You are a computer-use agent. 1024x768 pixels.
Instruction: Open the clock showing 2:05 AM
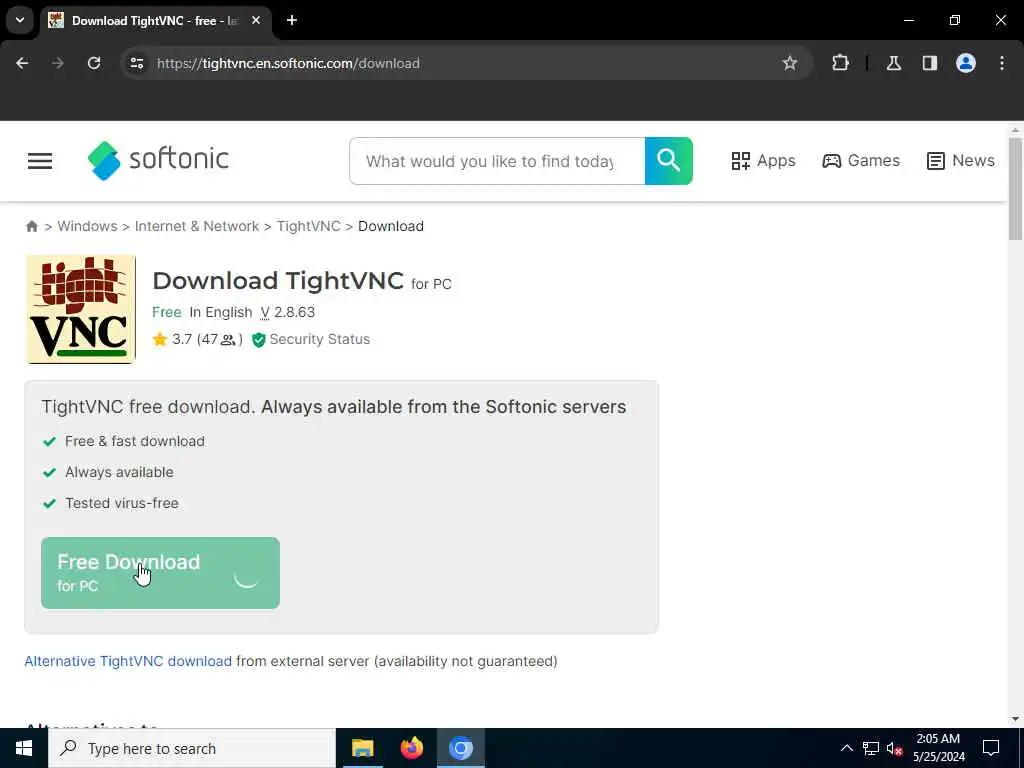pyautogui.click(x=938, y=748)
